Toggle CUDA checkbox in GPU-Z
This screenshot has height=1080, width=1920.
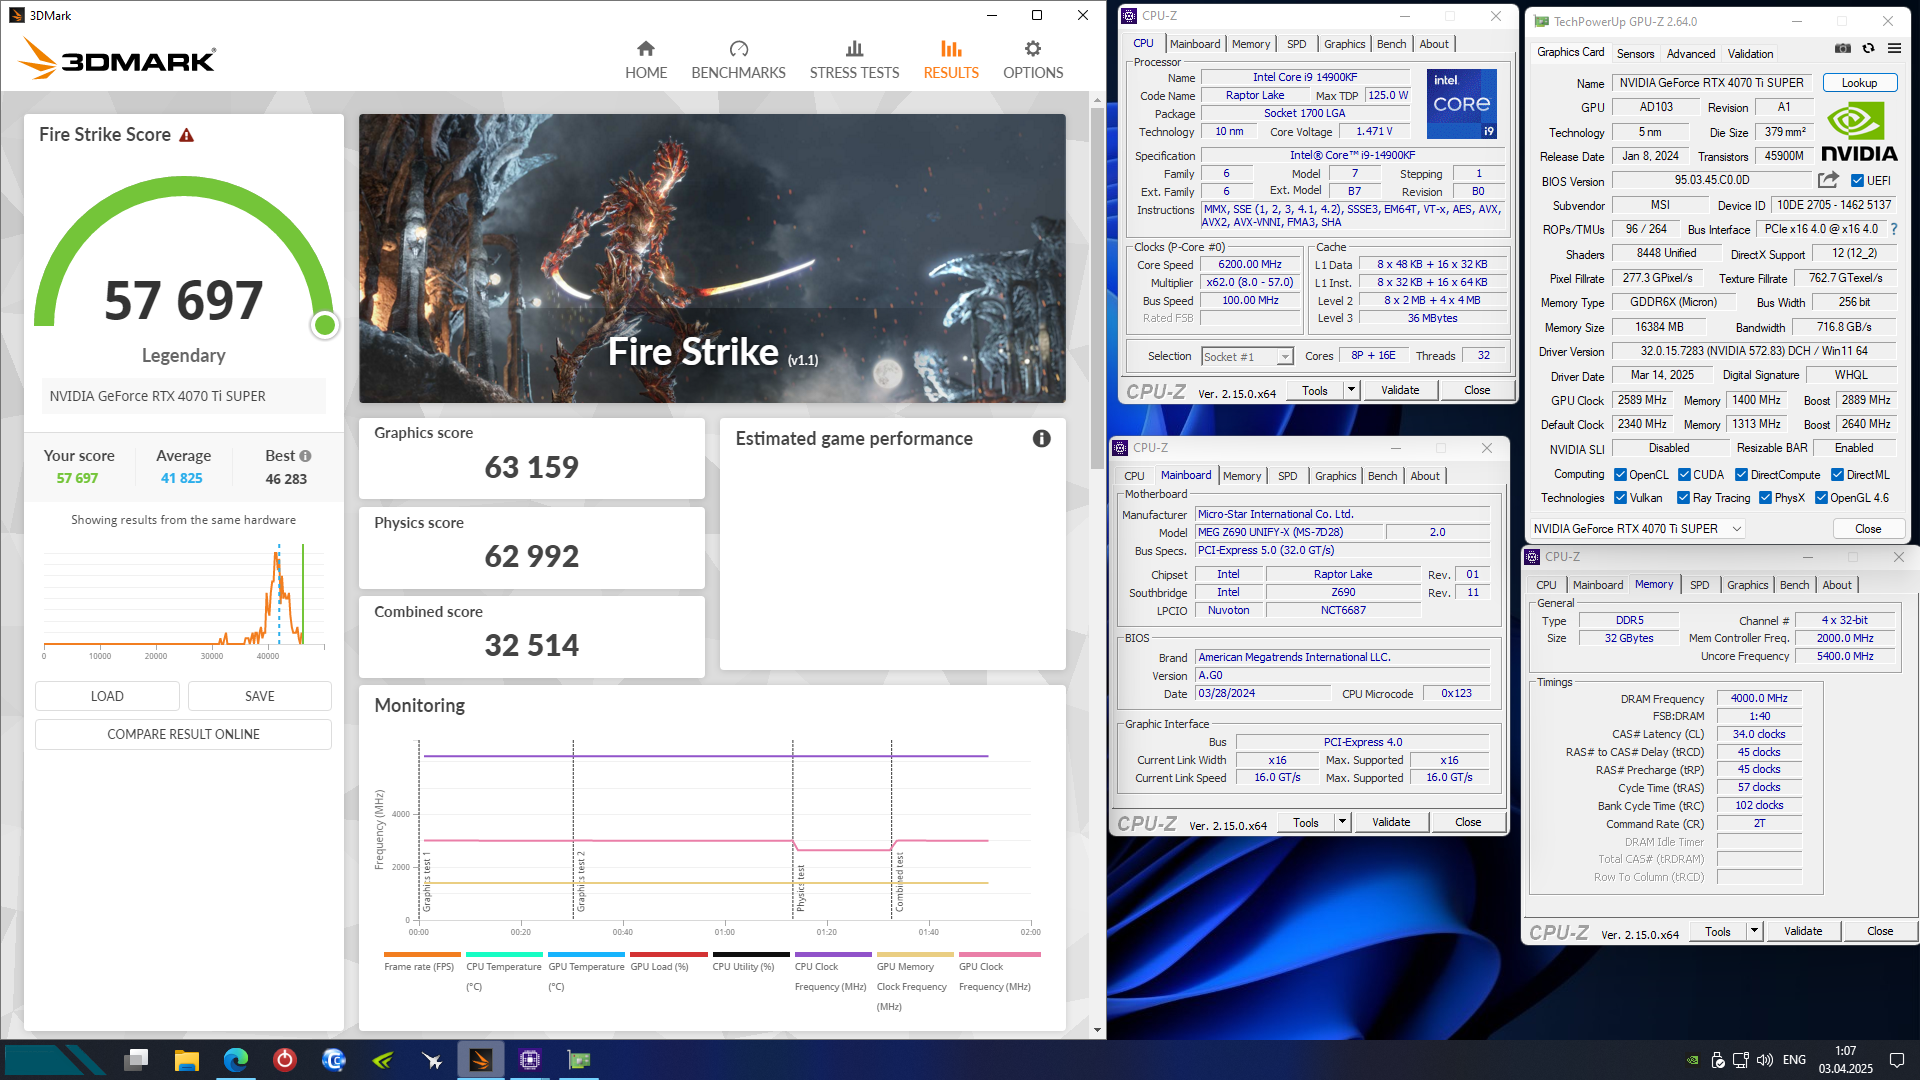[x=1684, y=475]
